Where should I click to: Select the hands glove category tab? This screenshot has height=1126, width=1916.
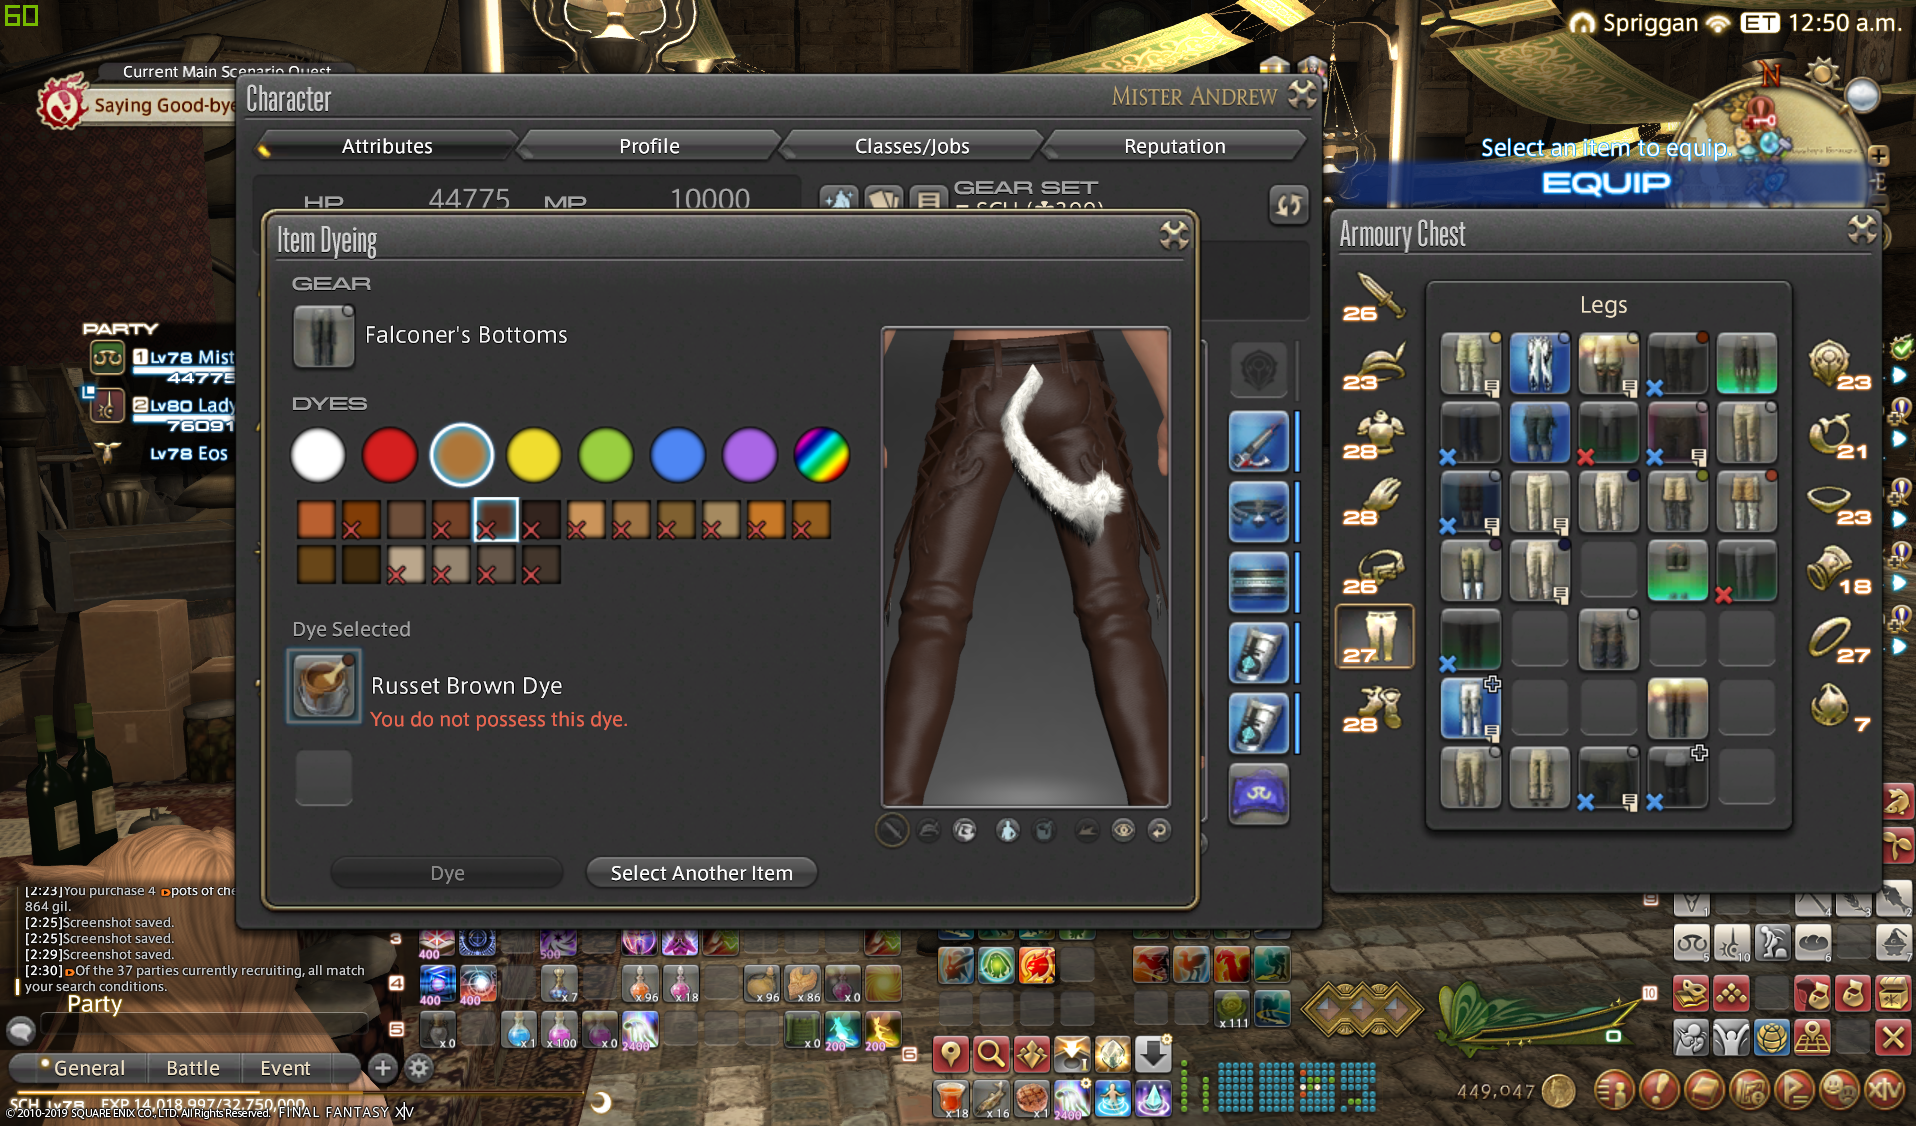1375,502
